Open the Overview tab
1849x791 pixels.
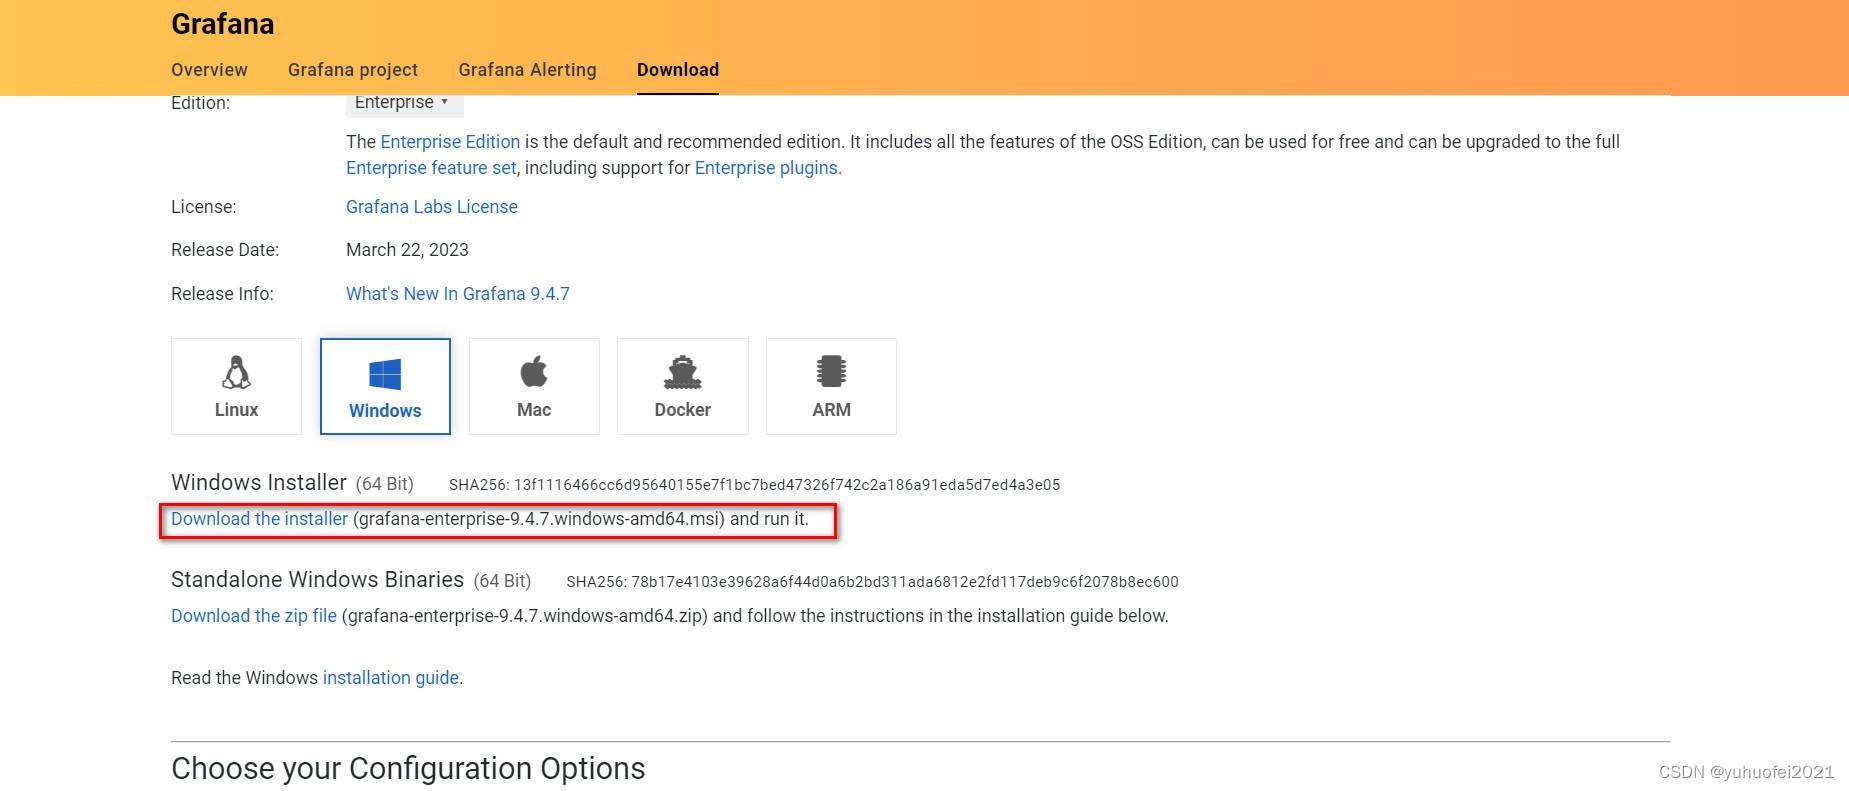(209, 70)
